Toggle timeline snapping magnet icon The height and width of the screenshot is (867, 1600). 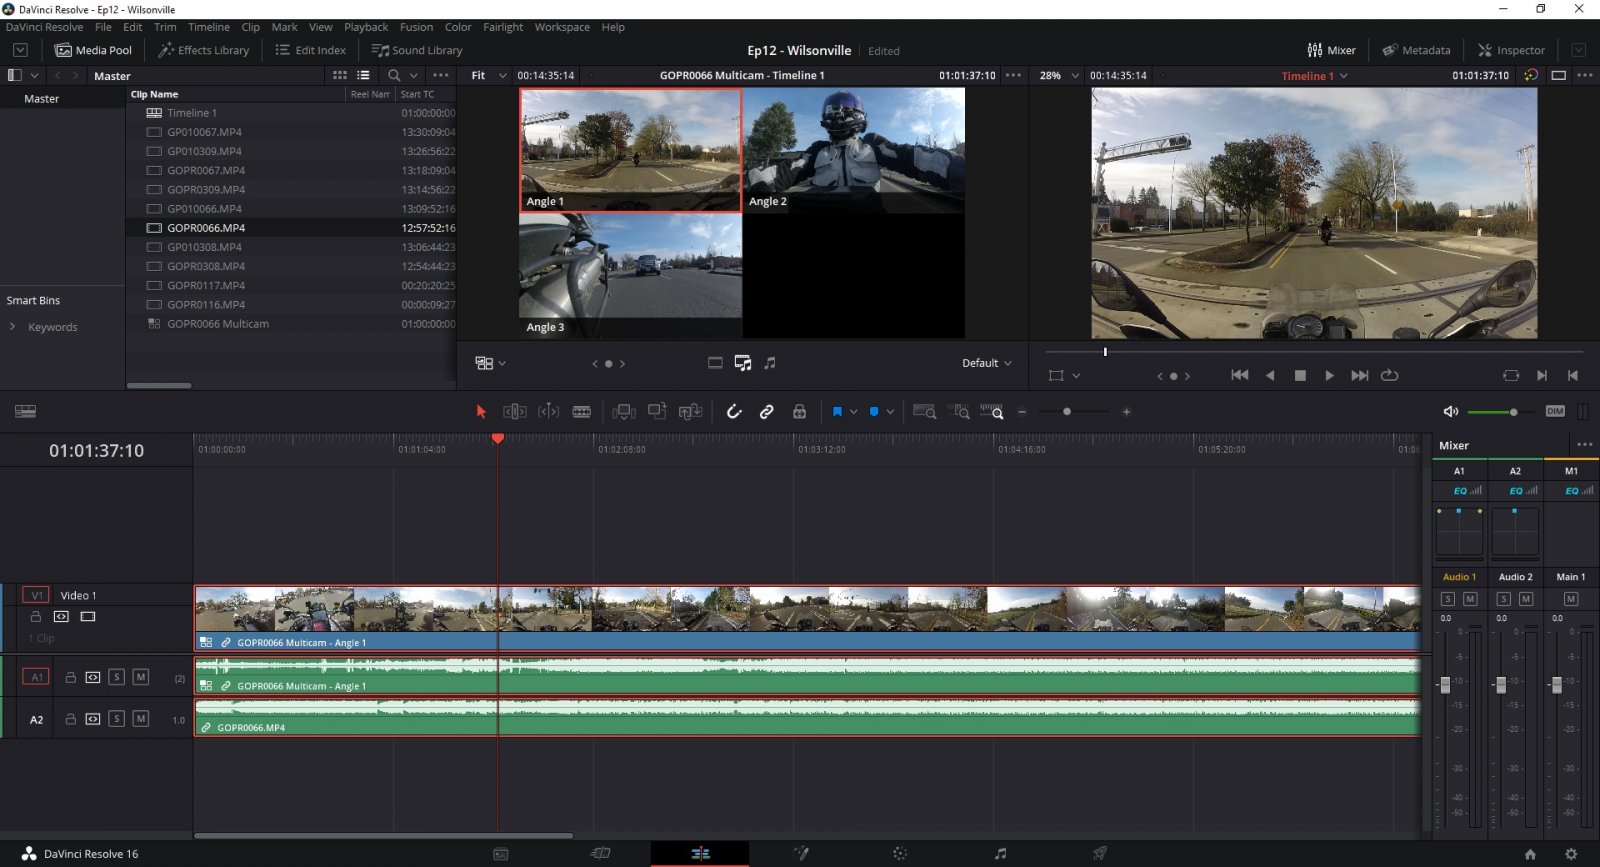click(x=734, y=412)
